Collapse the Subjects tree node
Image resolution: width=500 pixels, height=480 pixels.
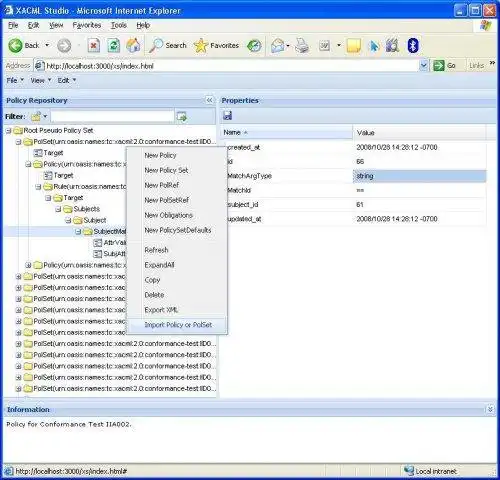[x=58, y=209]
